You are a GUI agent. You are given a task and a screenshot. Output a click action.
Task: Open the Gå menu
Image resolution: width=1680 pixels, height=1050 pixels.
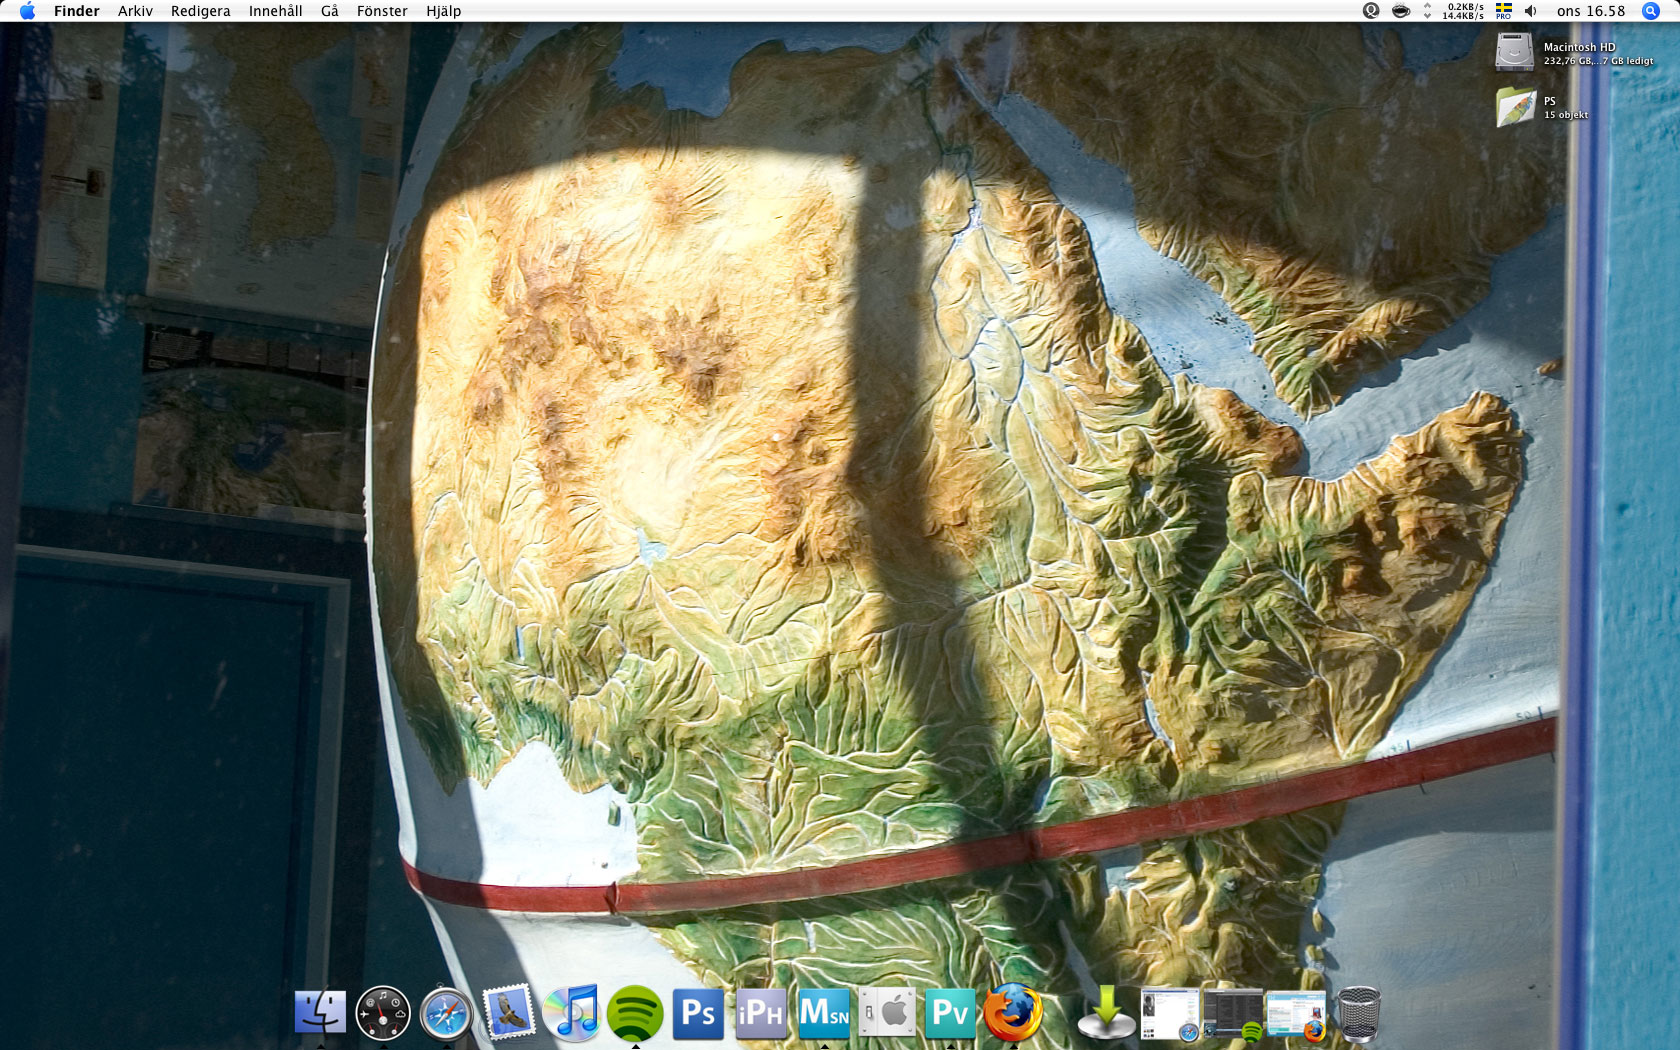tap(330, 11)
